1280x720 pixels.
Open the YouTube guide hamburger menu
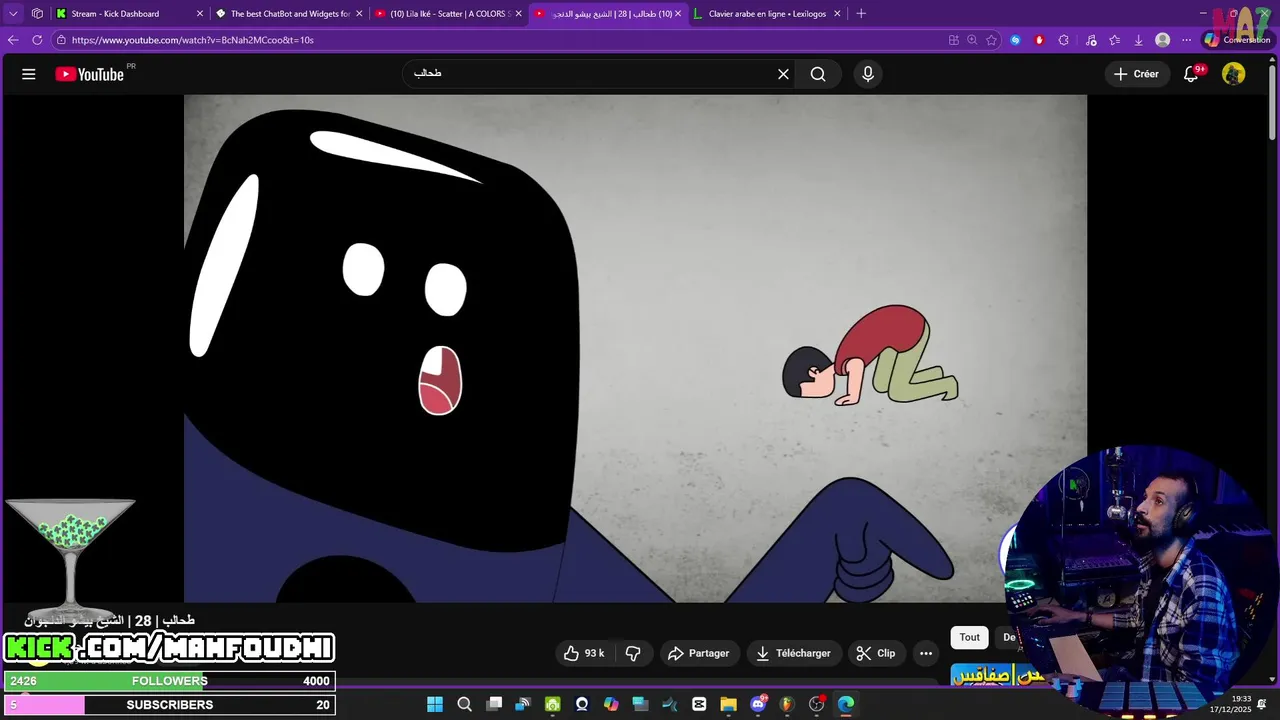(x=29, y=74)
